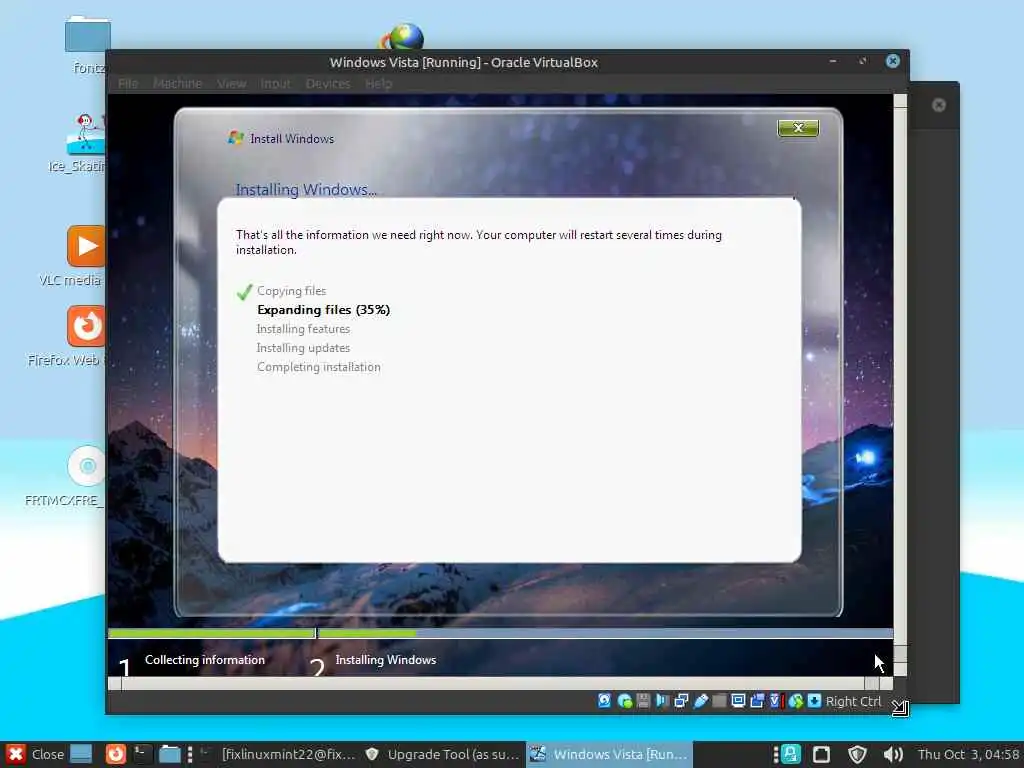Image resolution: width=1024 pixels, height=768 pixels.
Task: Click the window resize grip icon
Action: click(900, 707)
